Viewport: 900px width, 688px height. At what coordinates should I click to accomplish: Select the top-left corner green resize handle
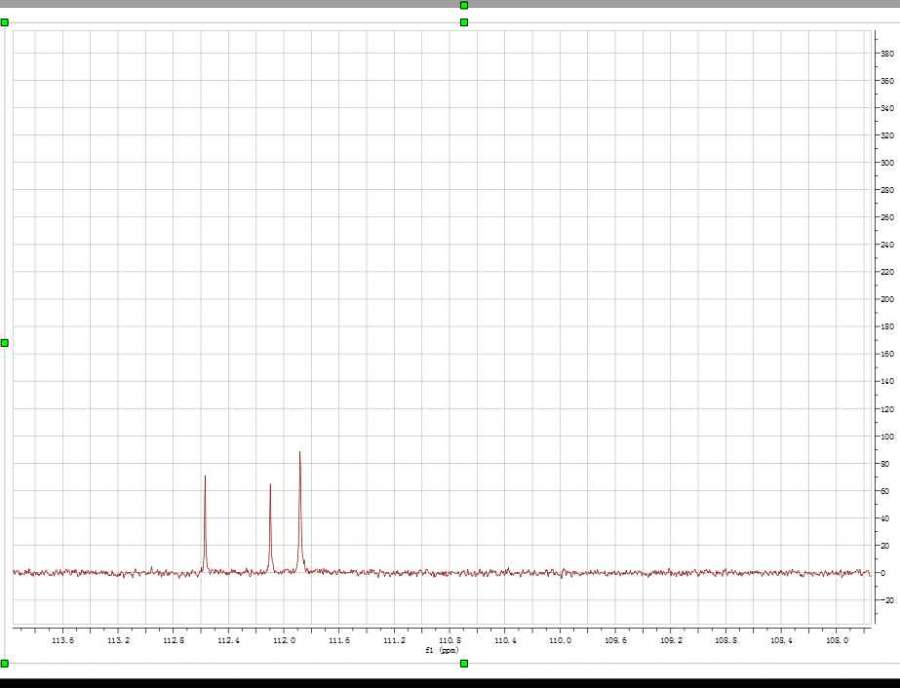click(x=5, y=22)
